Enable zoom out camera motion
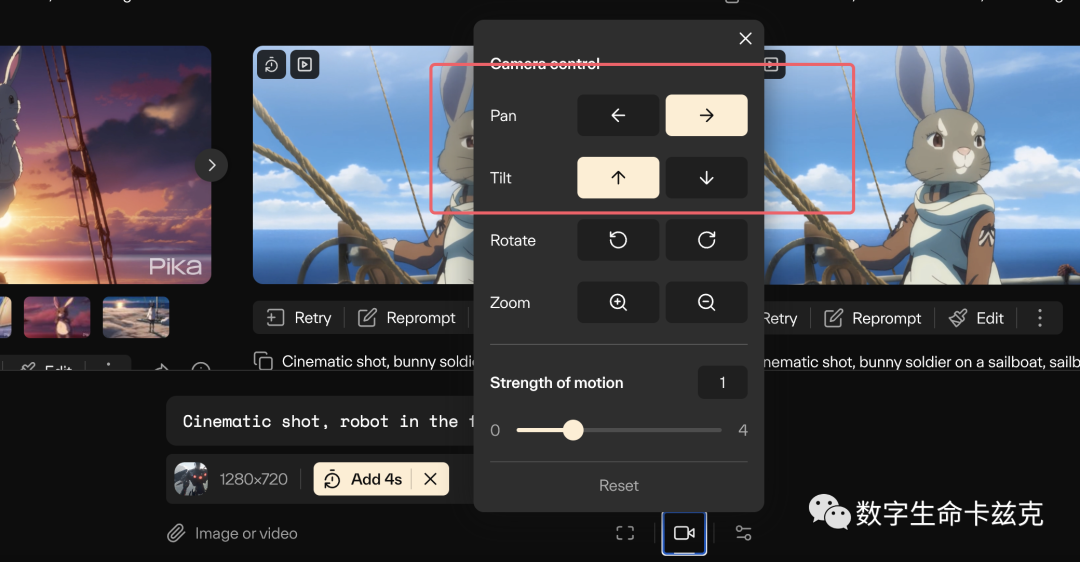The width and height of the screenshot is (1080, 562). [706, 302]
